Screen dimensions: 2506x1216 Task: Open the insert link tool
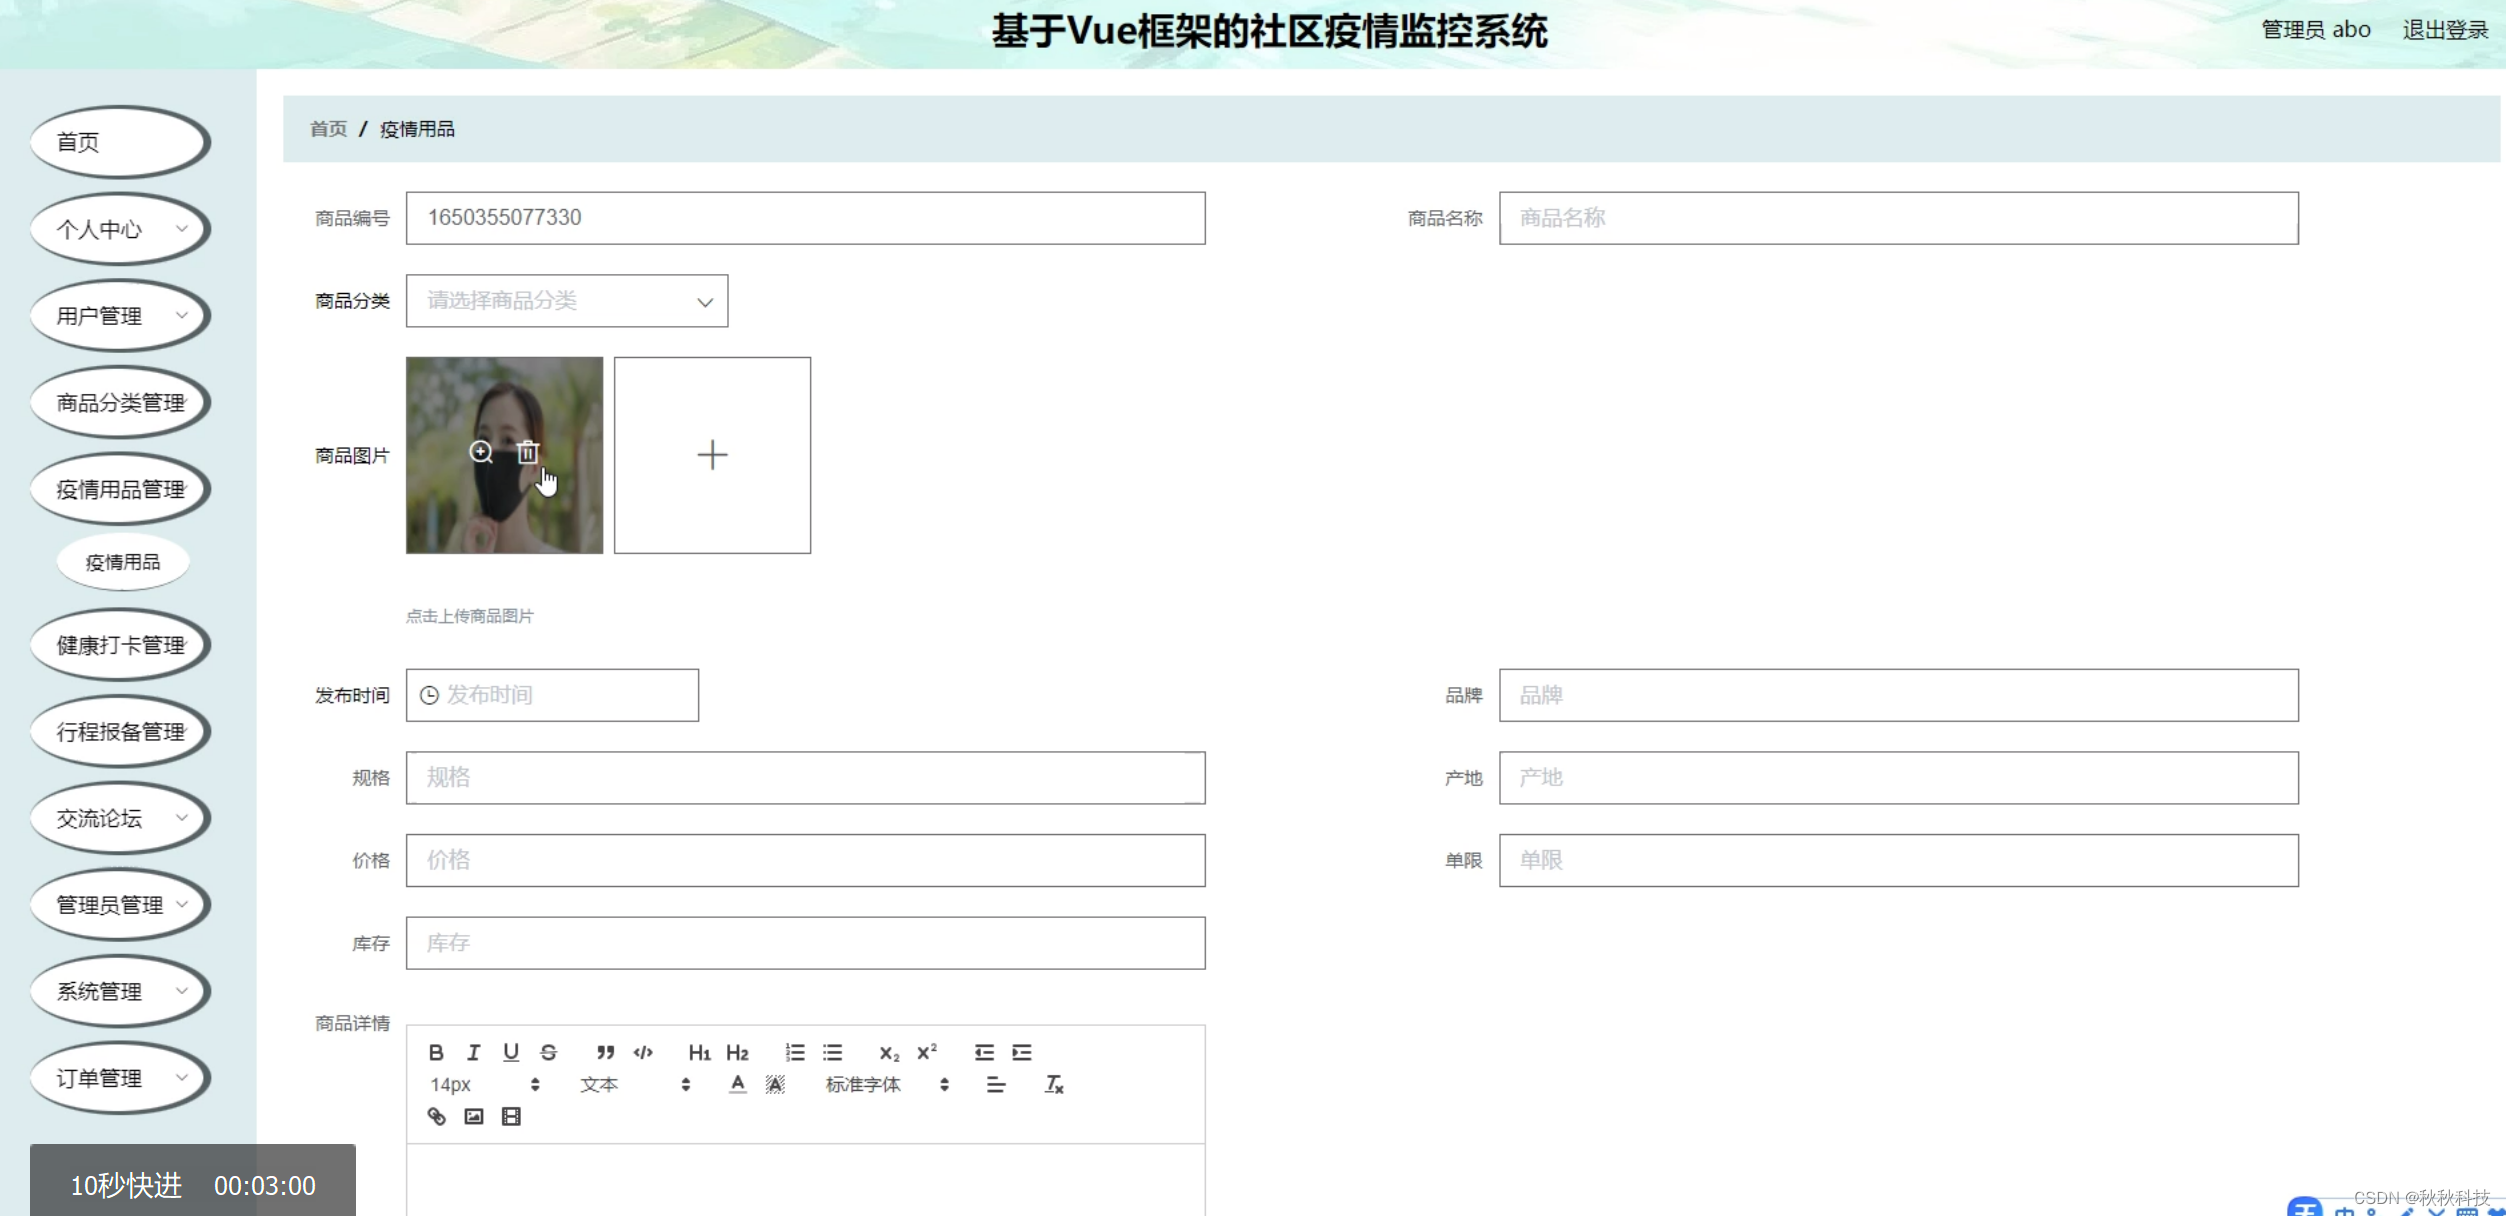pyautogui.click(x=436, y=1115)
